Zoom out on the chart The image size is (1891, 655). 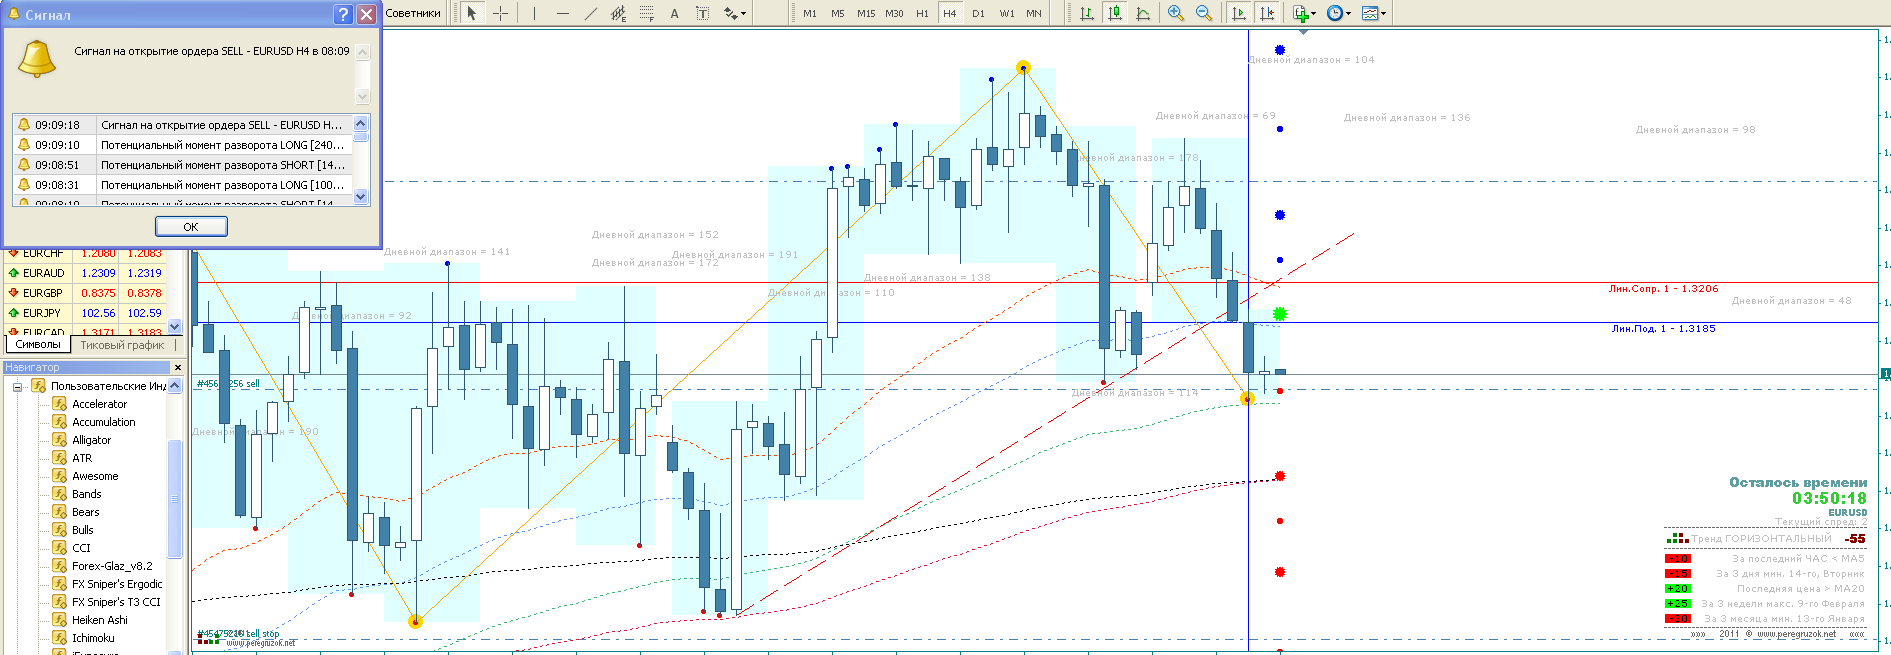coord(1204,13)
